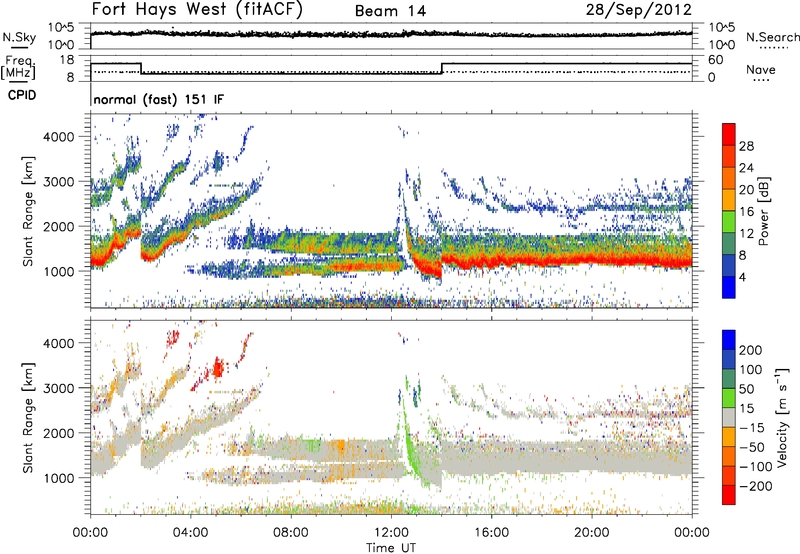This screenshot has width=800, height=554.
Task: Click the red bottom segment of Velocity colorbar
Action: [x=729, y=495]
